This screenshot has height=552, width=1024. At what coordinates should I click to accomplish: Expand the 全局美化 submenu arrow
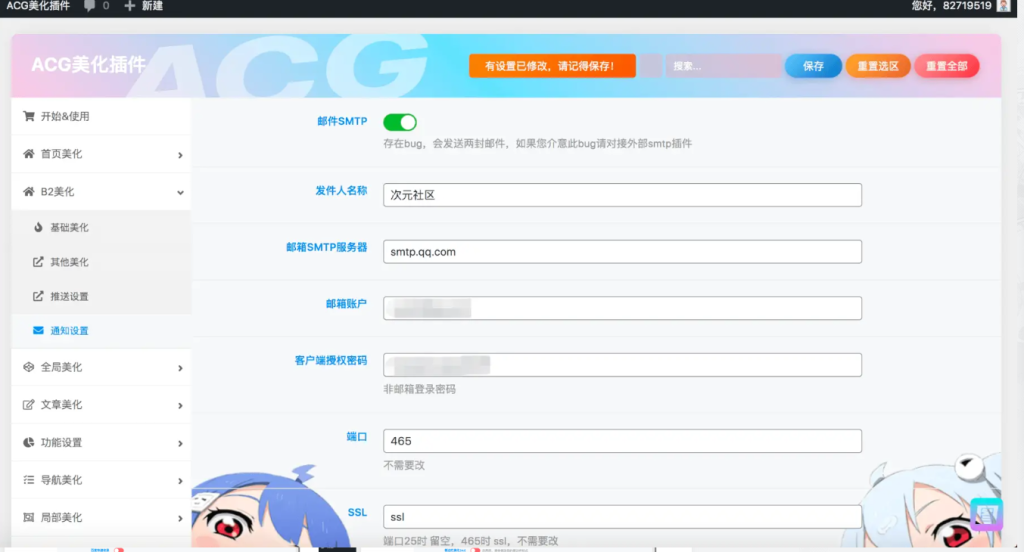pyautogui.click(x=180, y=368)
